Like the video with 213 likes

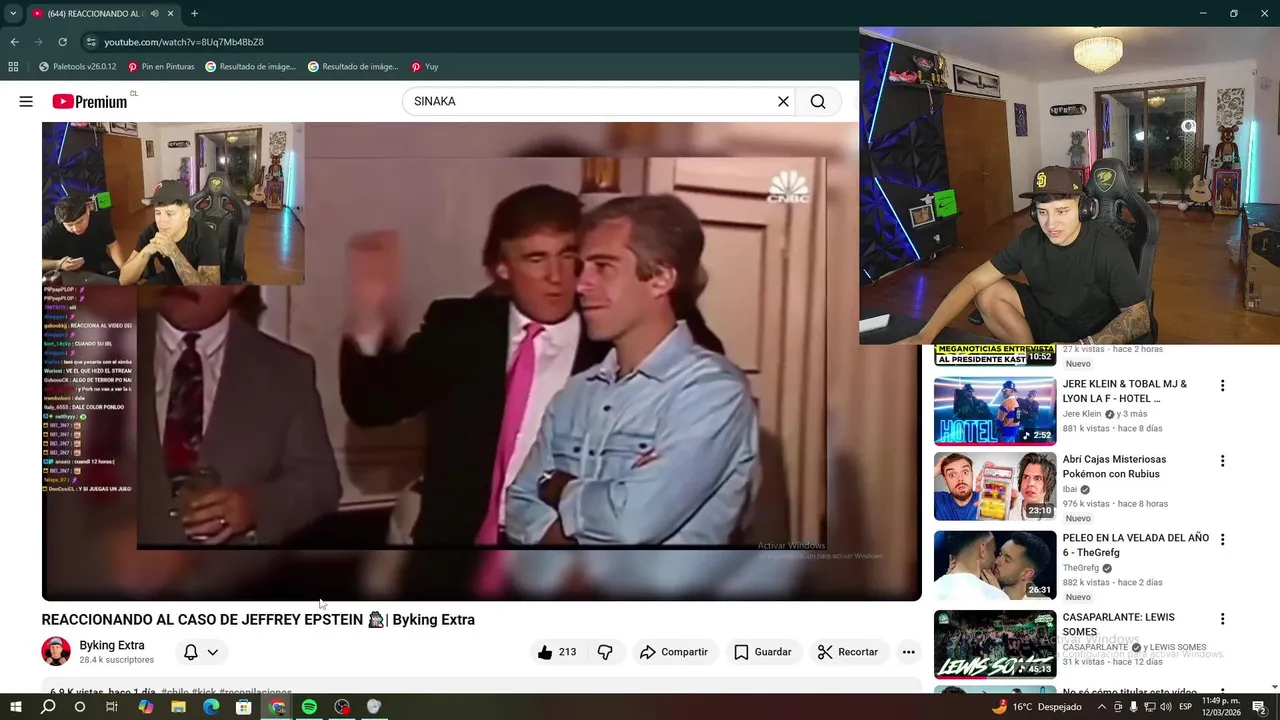tap(556, 652)
